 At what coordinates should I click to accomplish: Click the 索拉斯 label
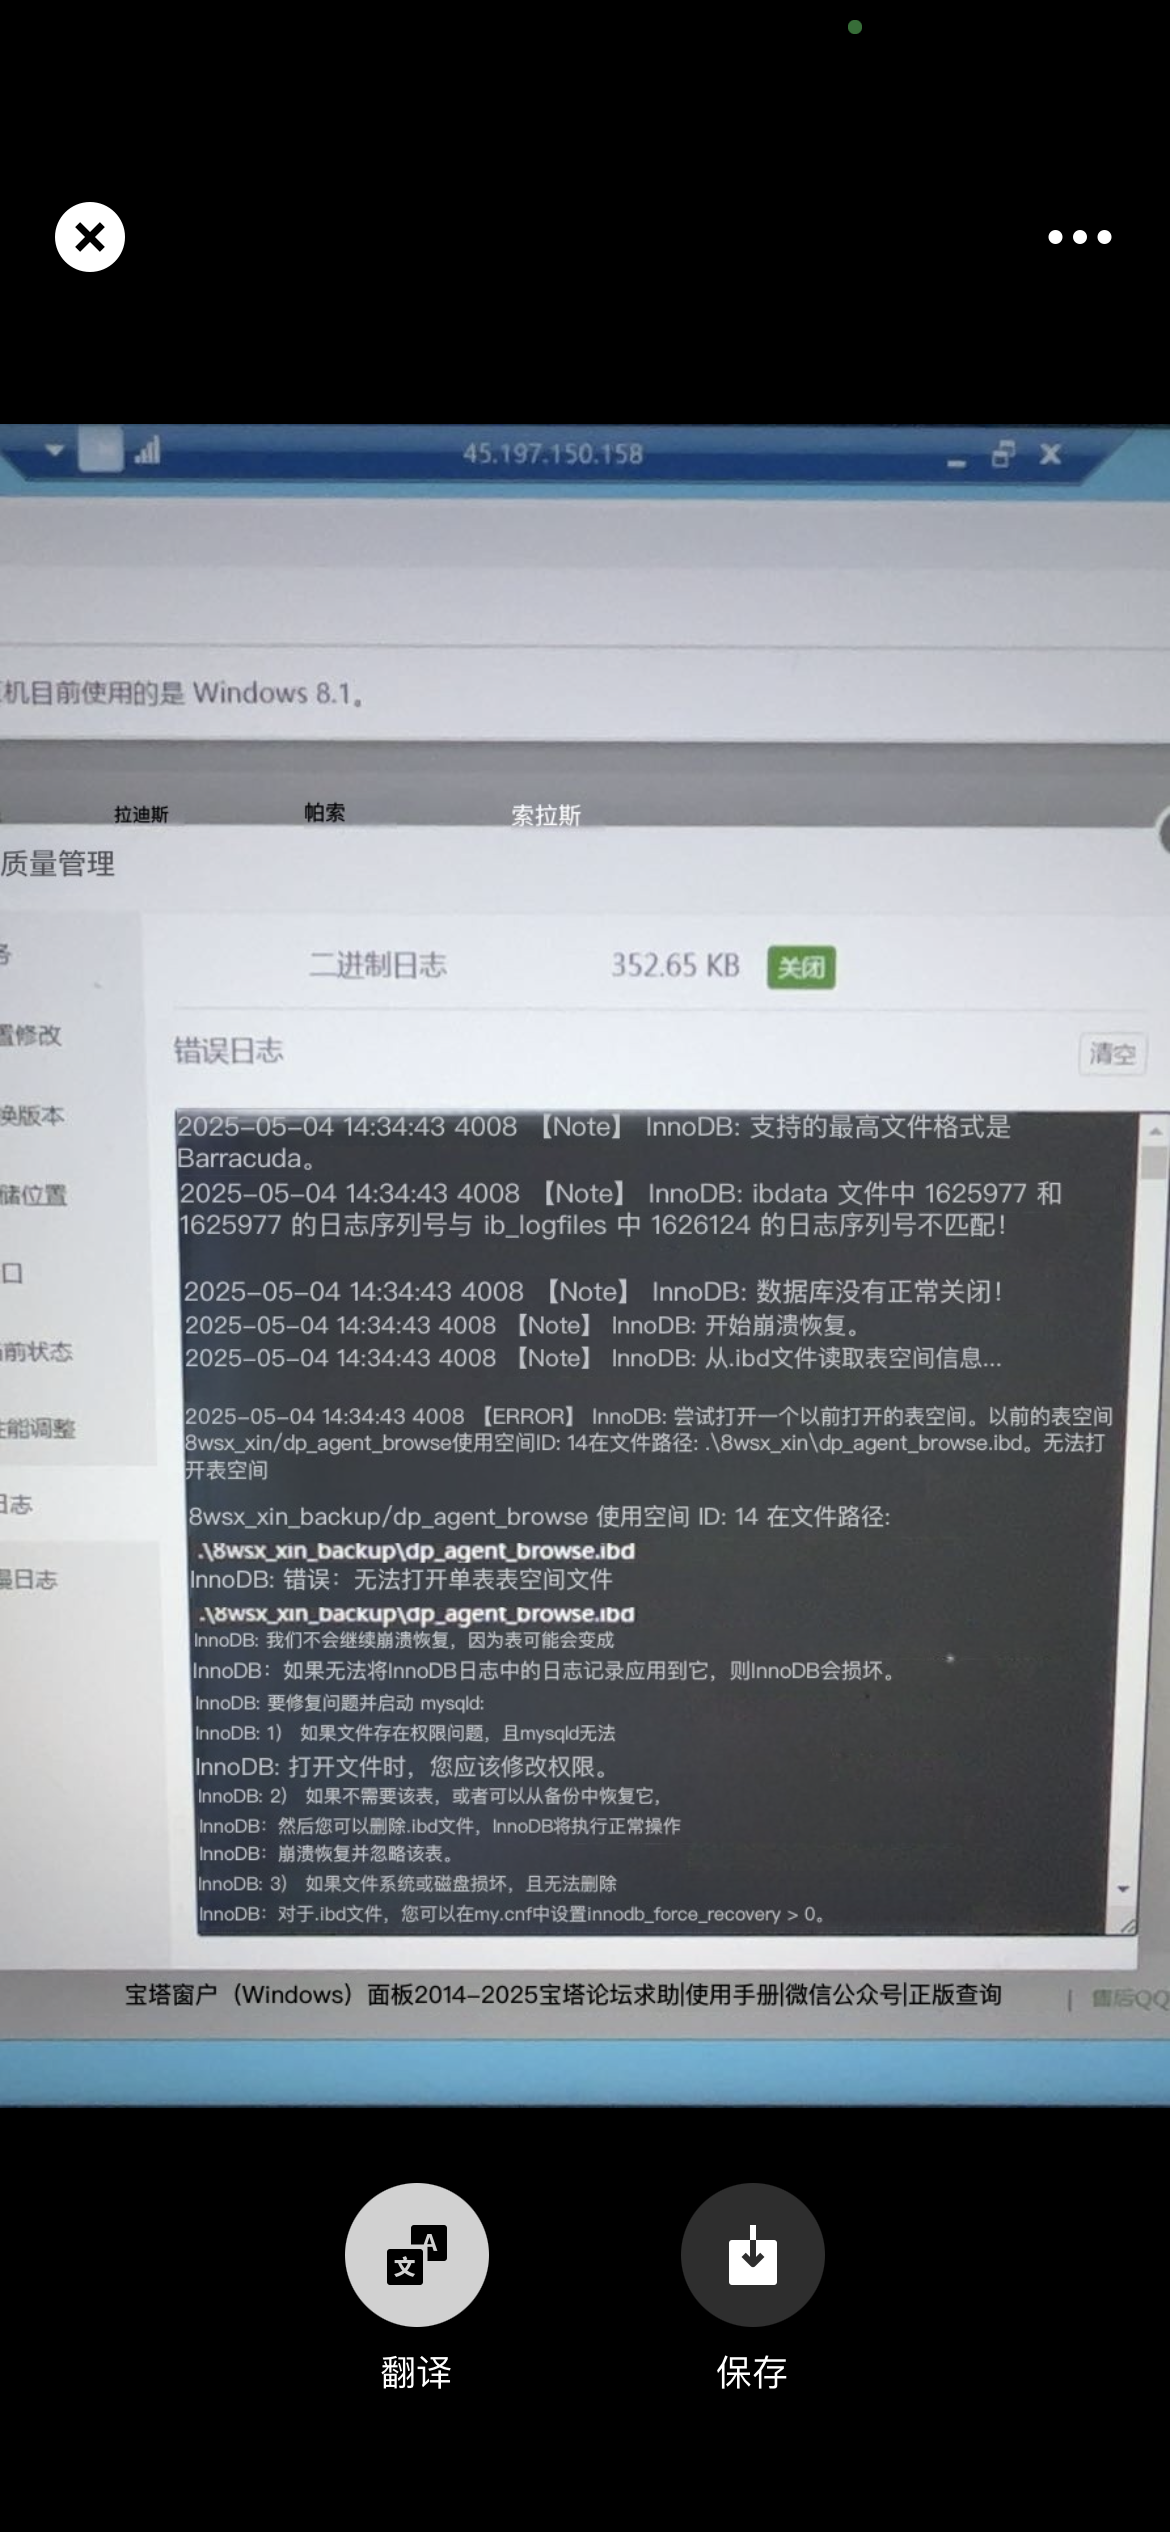[x=546, y=815]
